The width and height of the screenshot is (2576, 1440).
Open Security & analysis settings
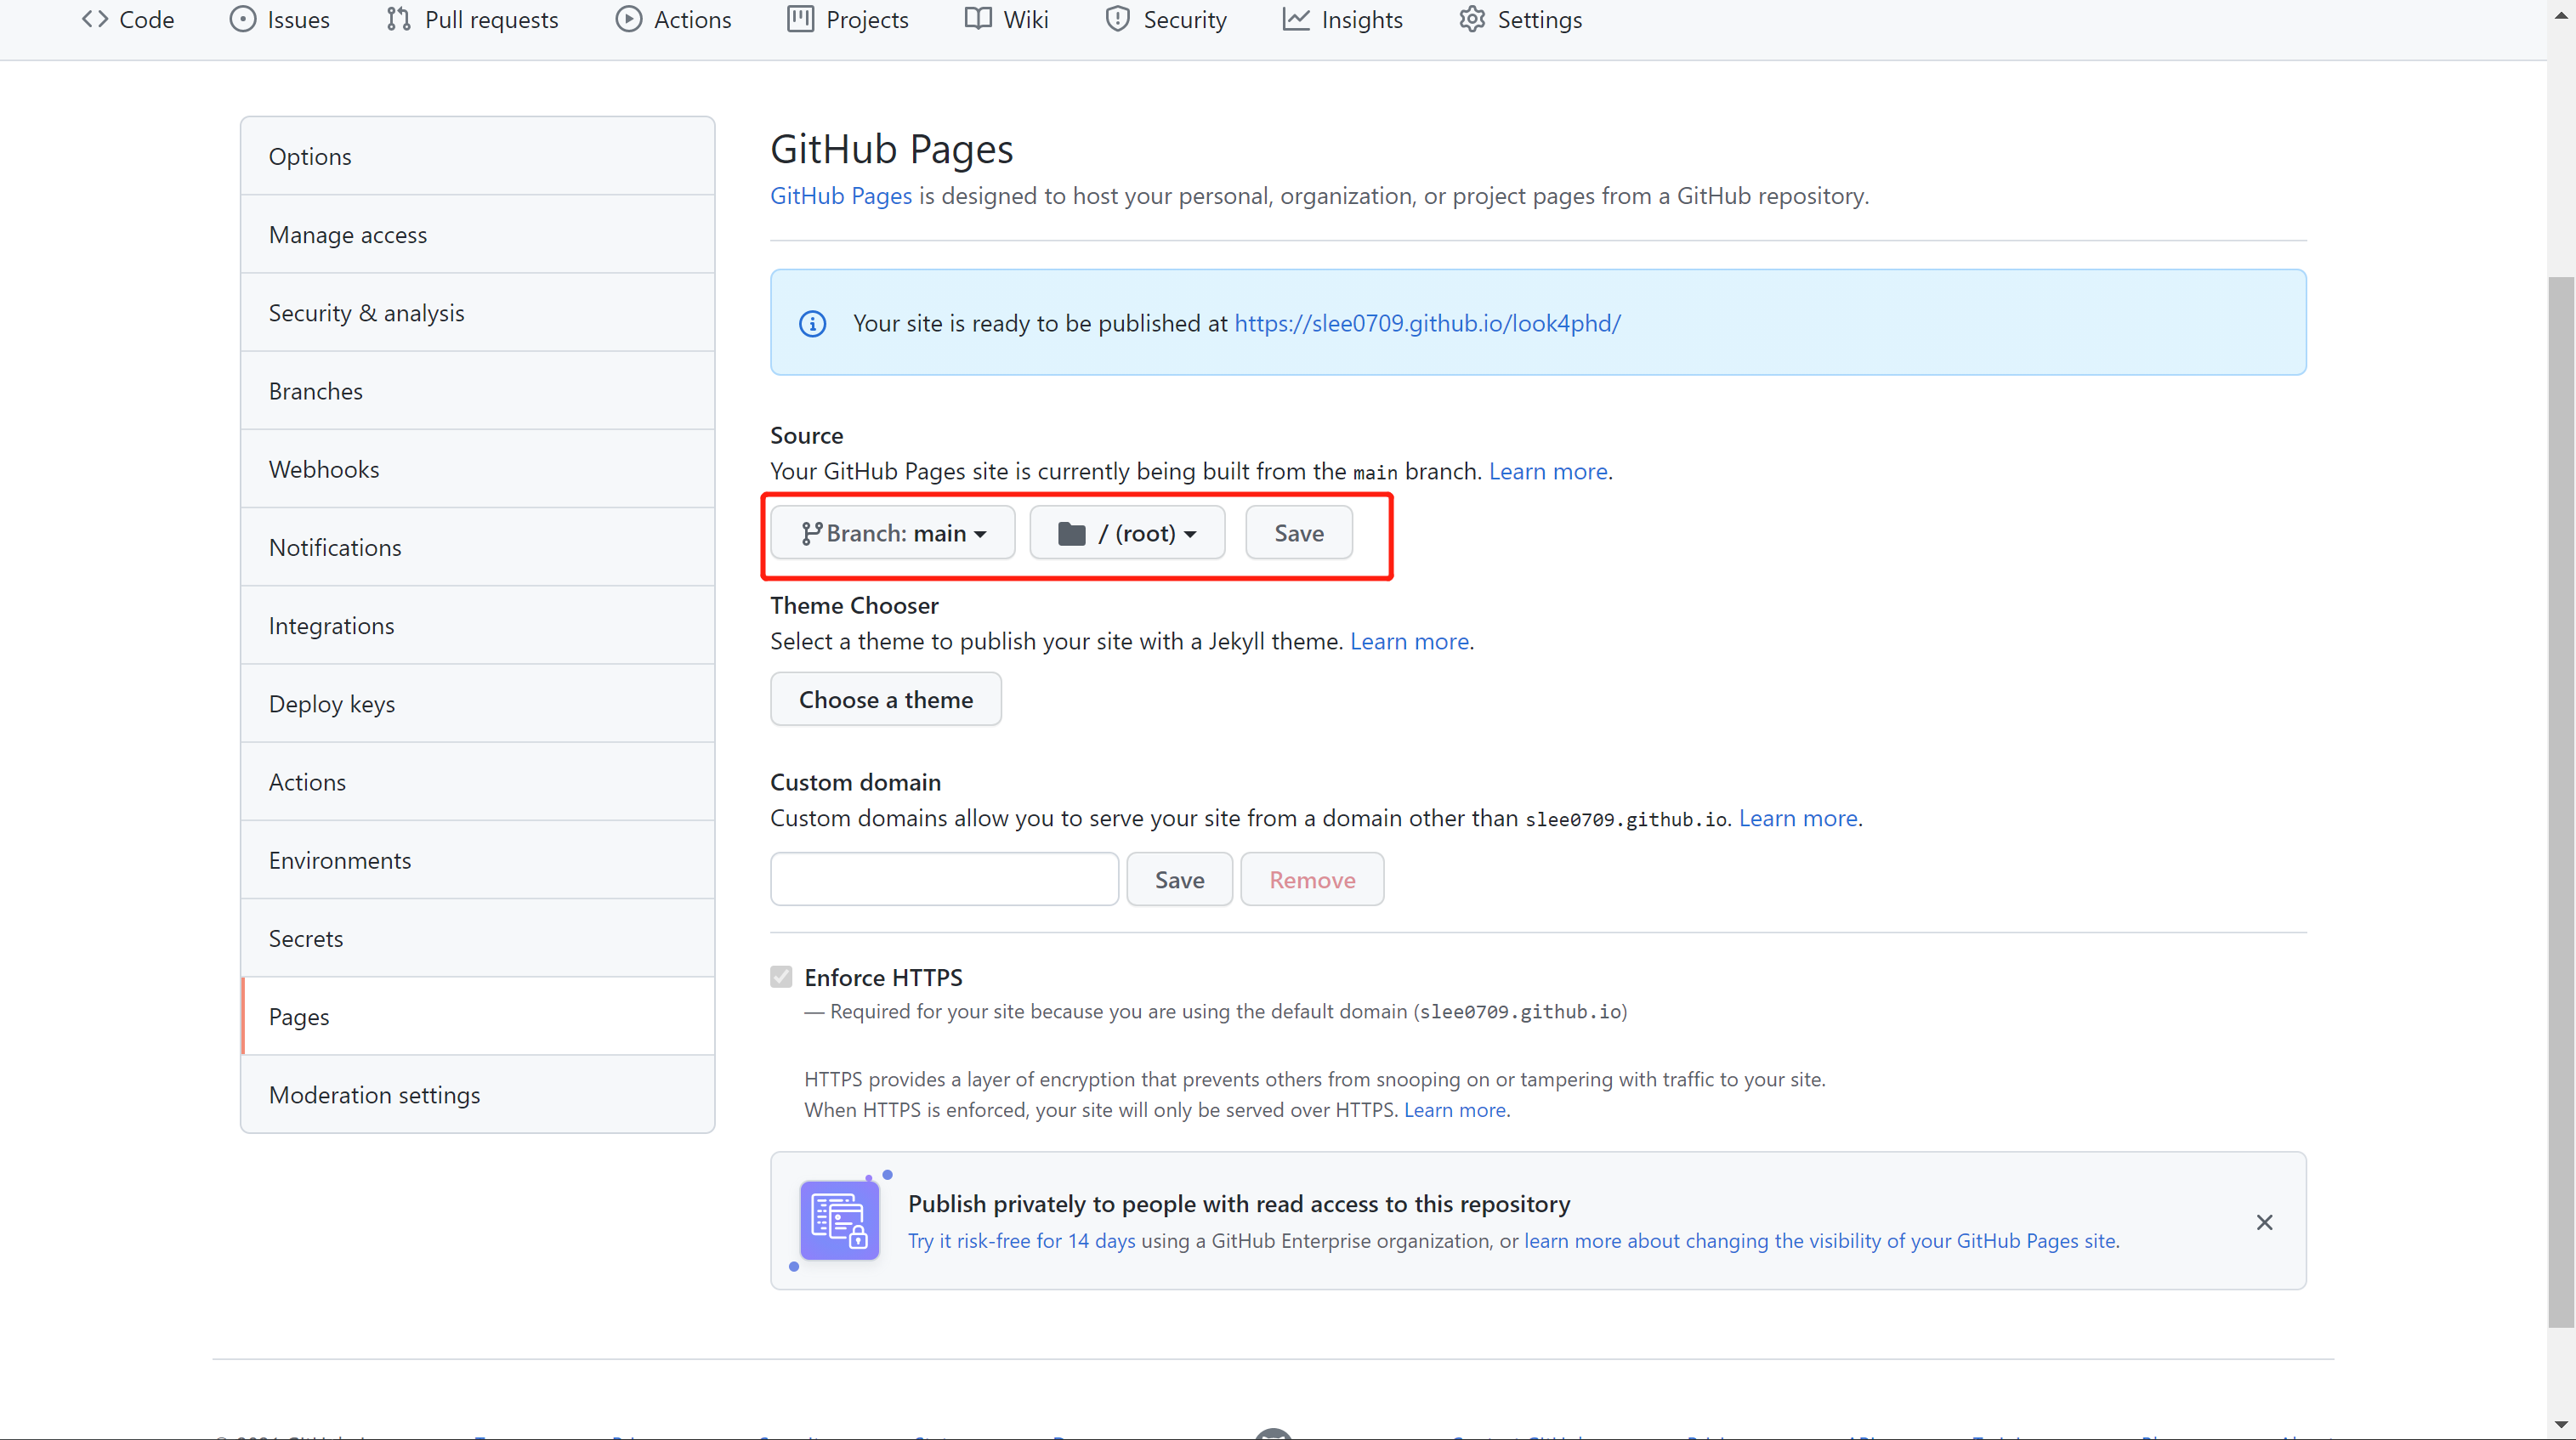[477, 312]
